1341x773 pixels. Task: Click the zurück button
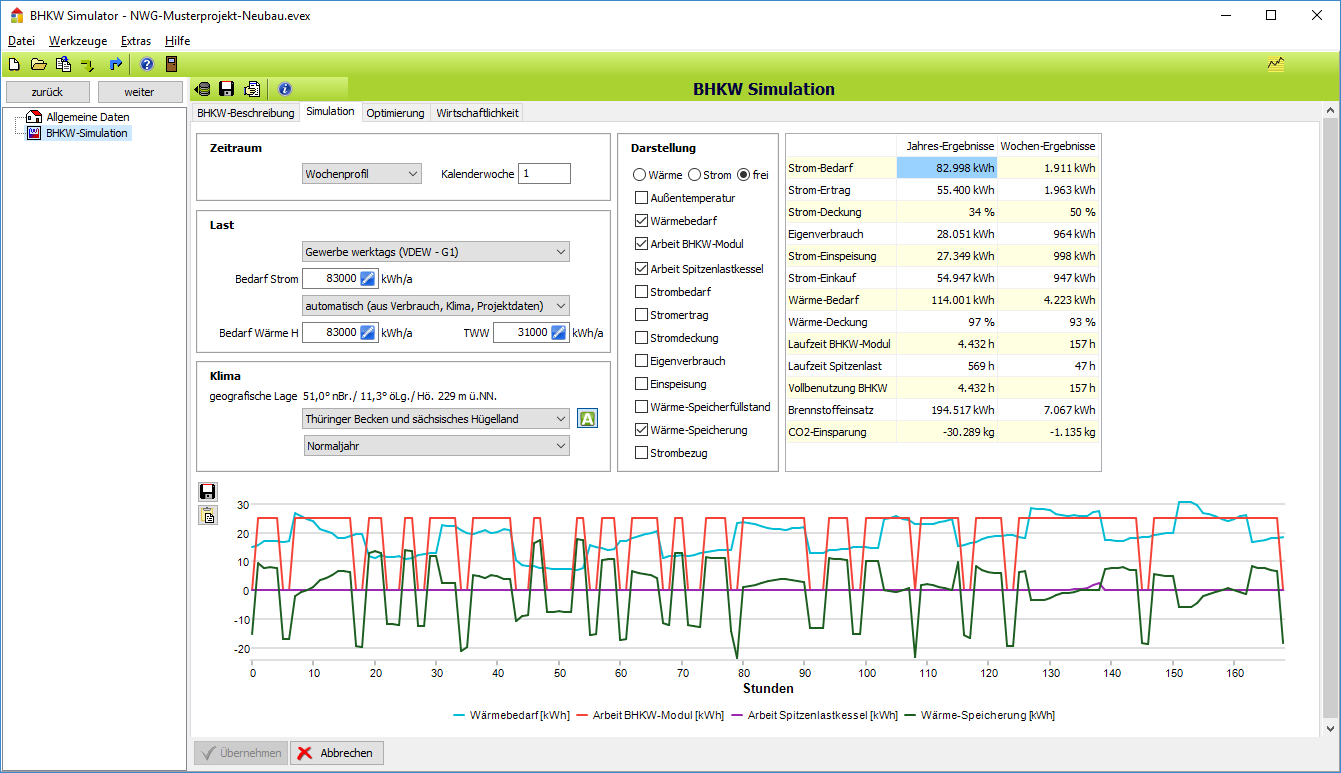[x=46, y=92]
